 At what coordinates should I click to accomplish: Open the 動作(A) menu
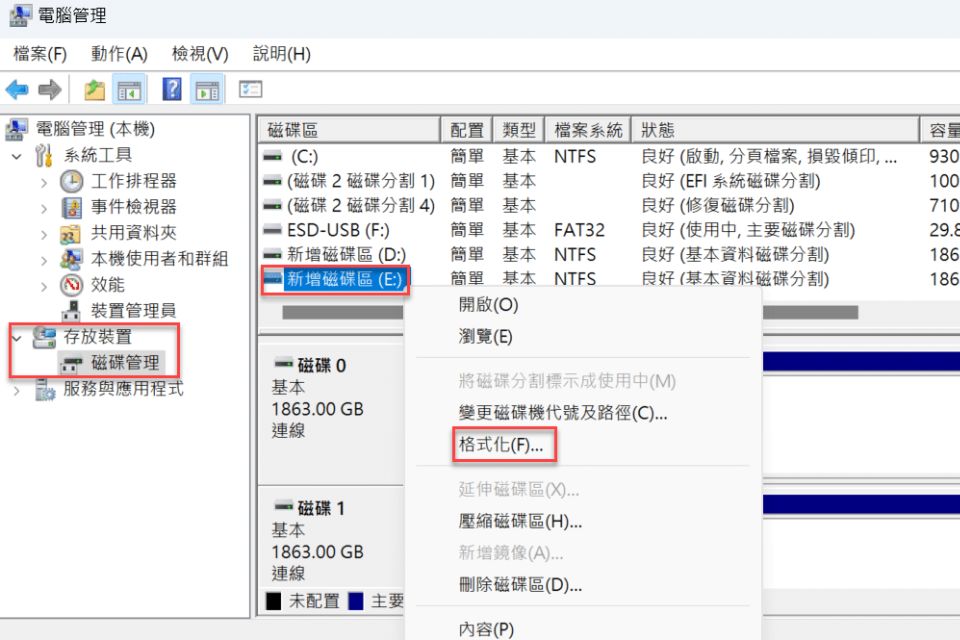tap(119, 54)
